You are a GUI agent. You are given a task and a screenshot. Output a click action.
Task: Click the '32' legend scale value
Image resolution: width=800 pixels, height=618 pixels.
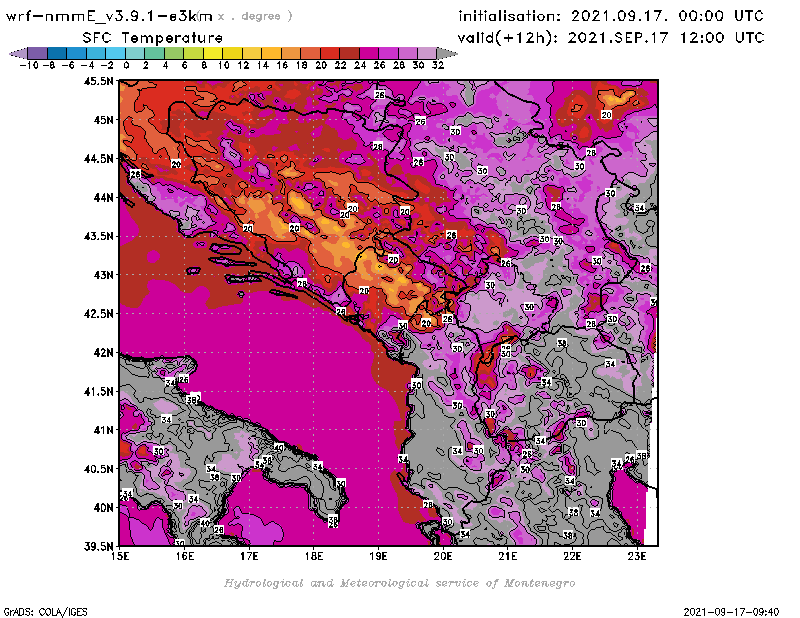coord(438,65)
